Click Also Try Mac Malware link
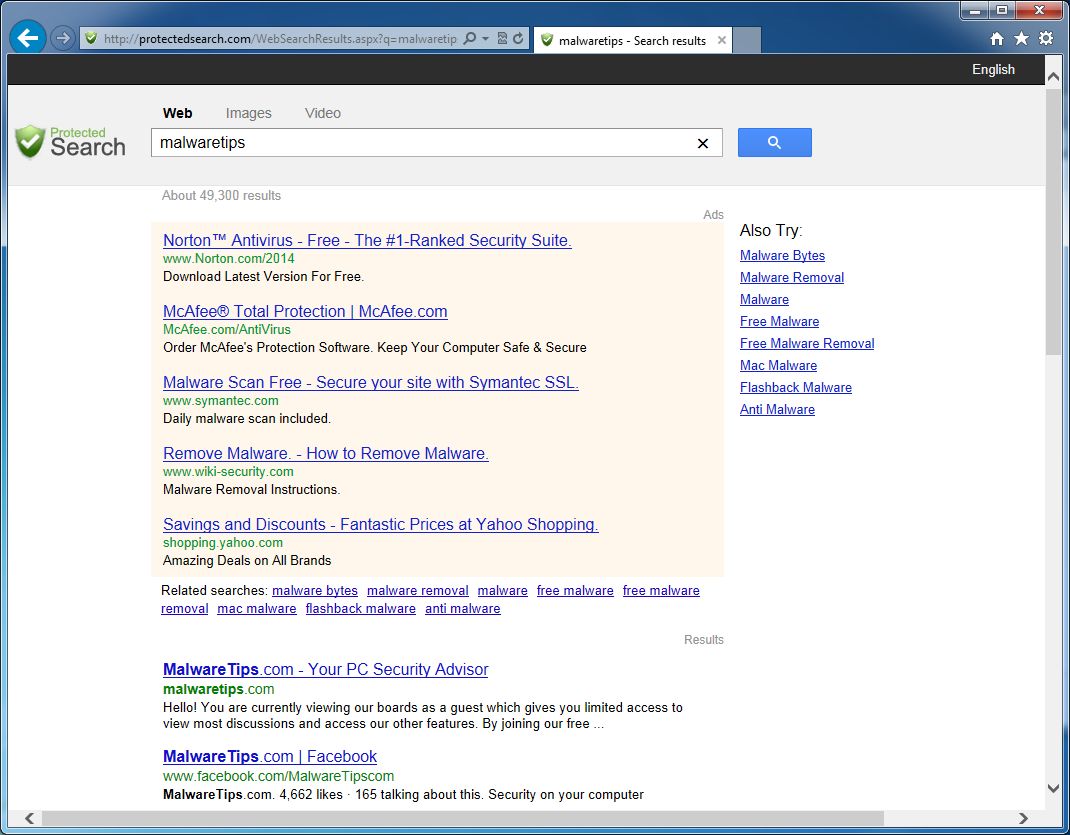This screenshot has width=1070, height=835. pyautogui.click(x=778, y=366)
